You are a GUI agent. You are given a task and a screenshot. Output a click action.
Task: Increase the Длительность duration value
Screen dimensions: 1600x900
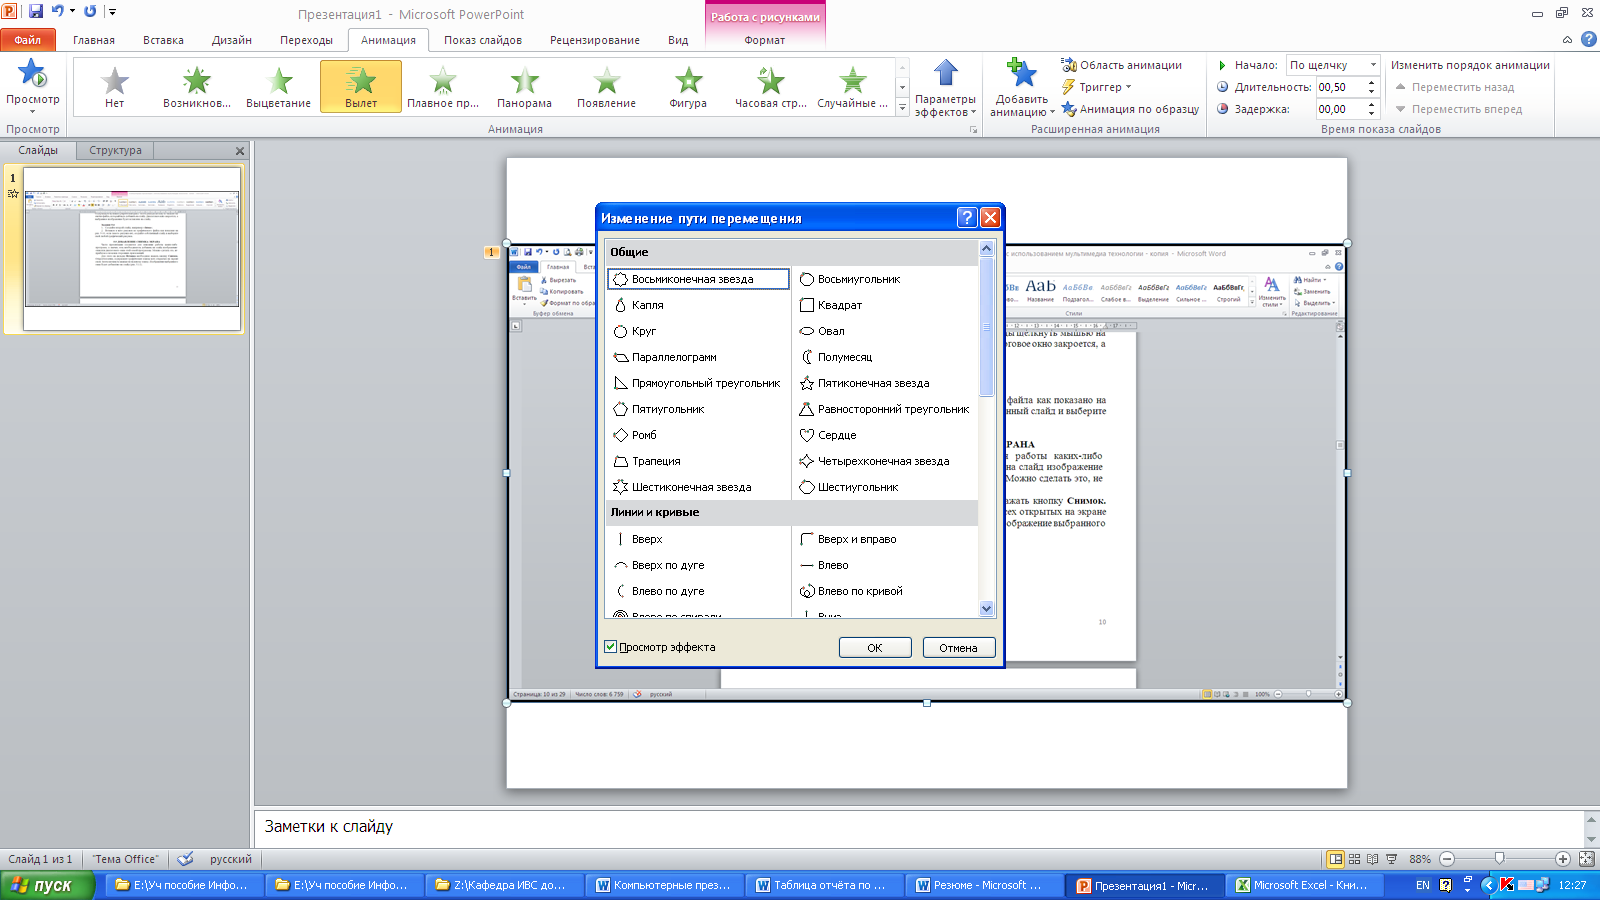coord(1372,83)
